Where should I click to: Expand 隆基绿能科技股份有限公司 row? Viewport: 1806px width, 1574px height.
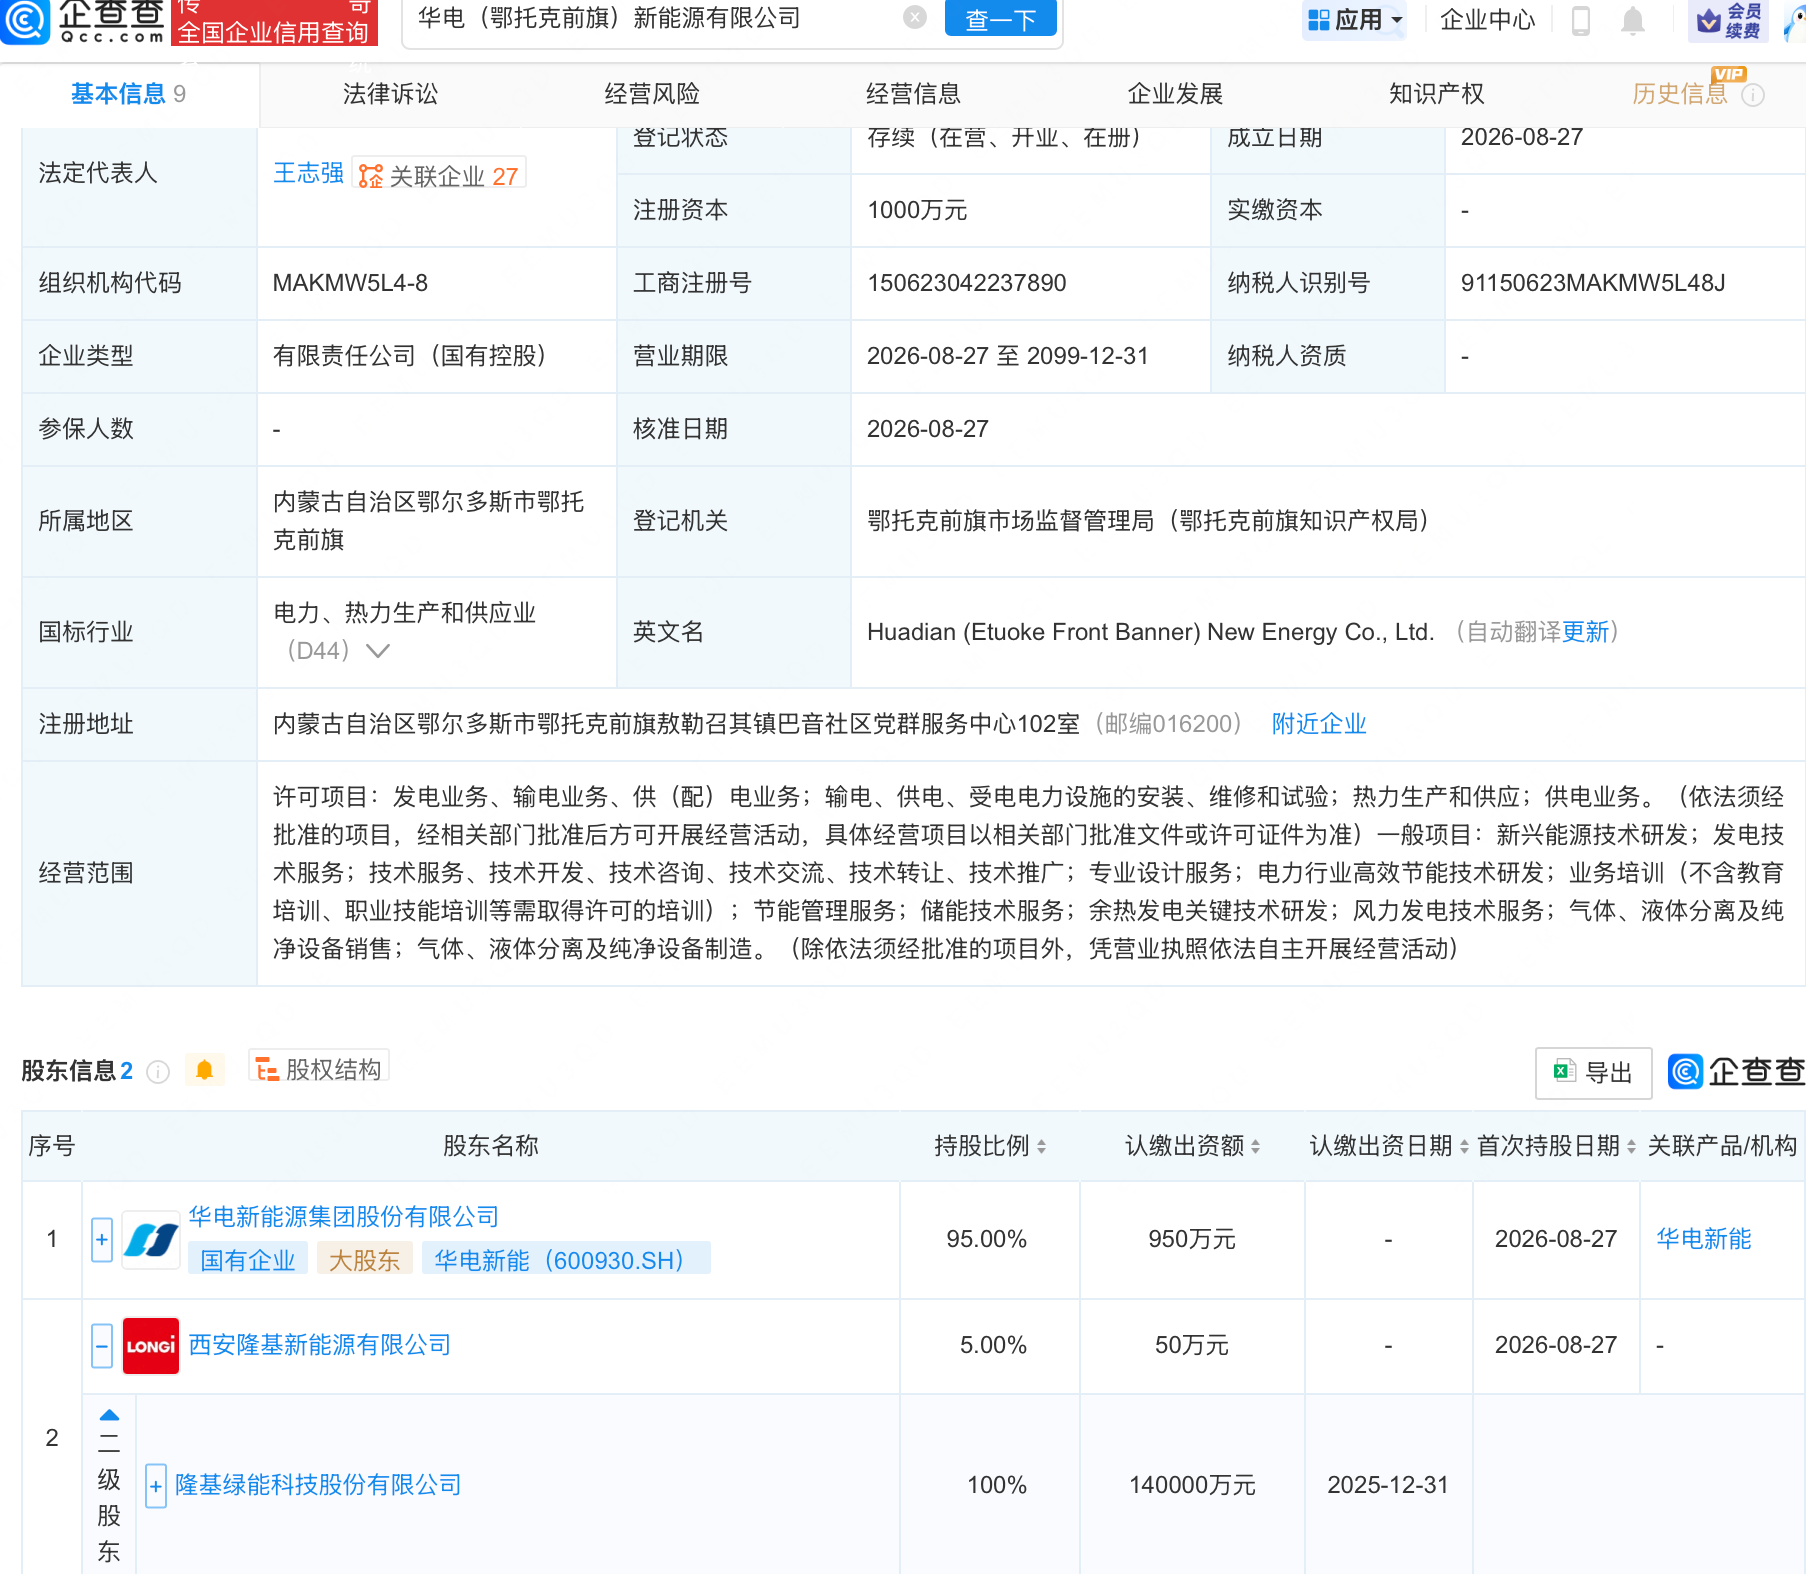[156, 1486]
